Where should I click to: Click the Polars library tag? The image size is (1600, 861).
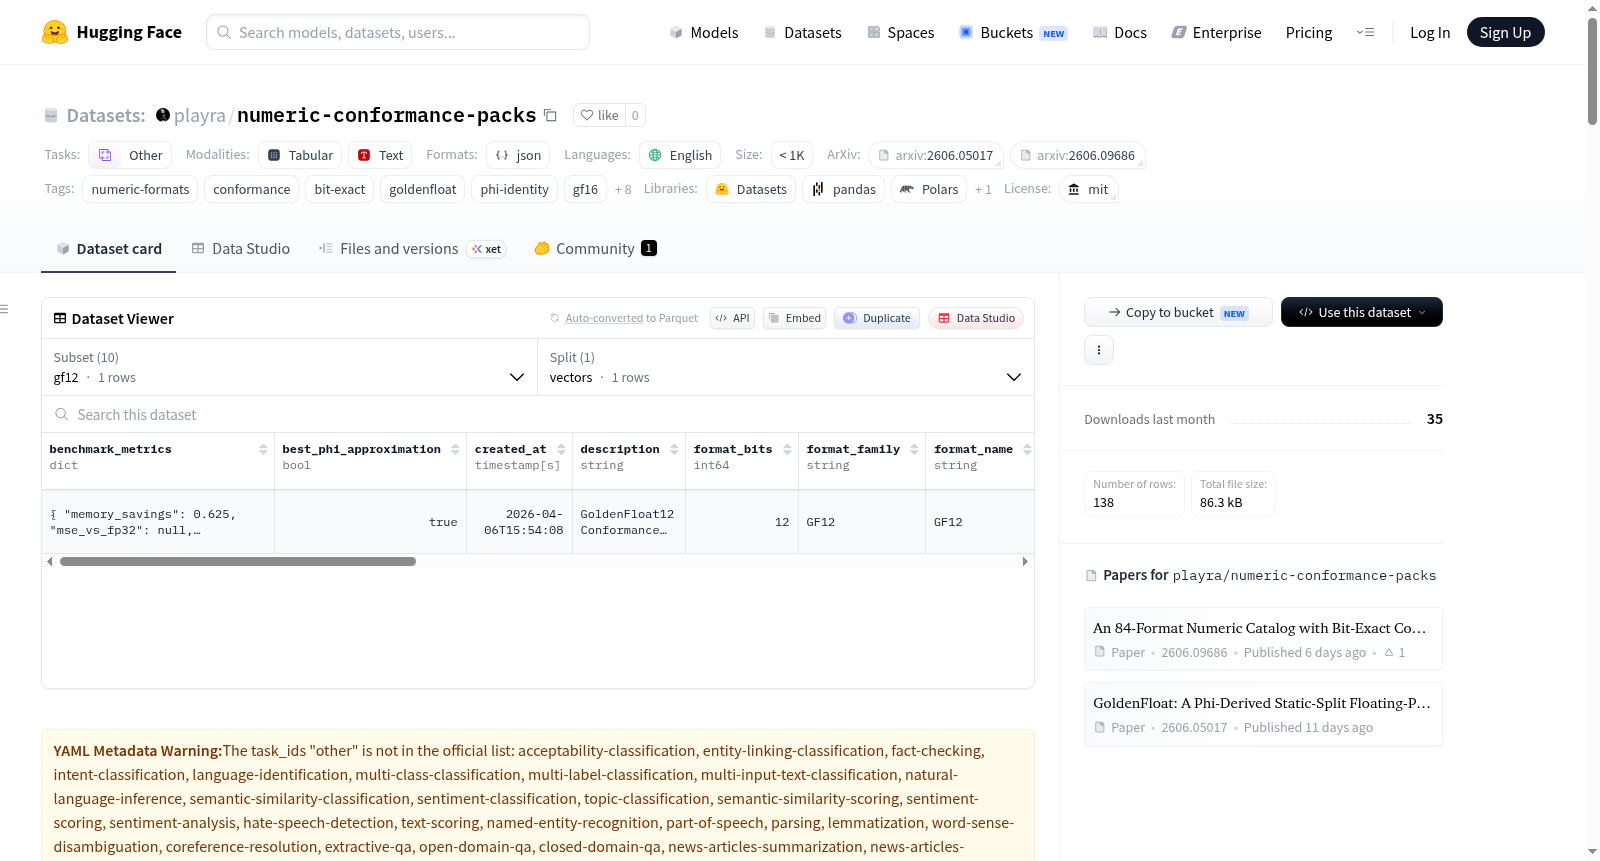(x=929, y=189)
